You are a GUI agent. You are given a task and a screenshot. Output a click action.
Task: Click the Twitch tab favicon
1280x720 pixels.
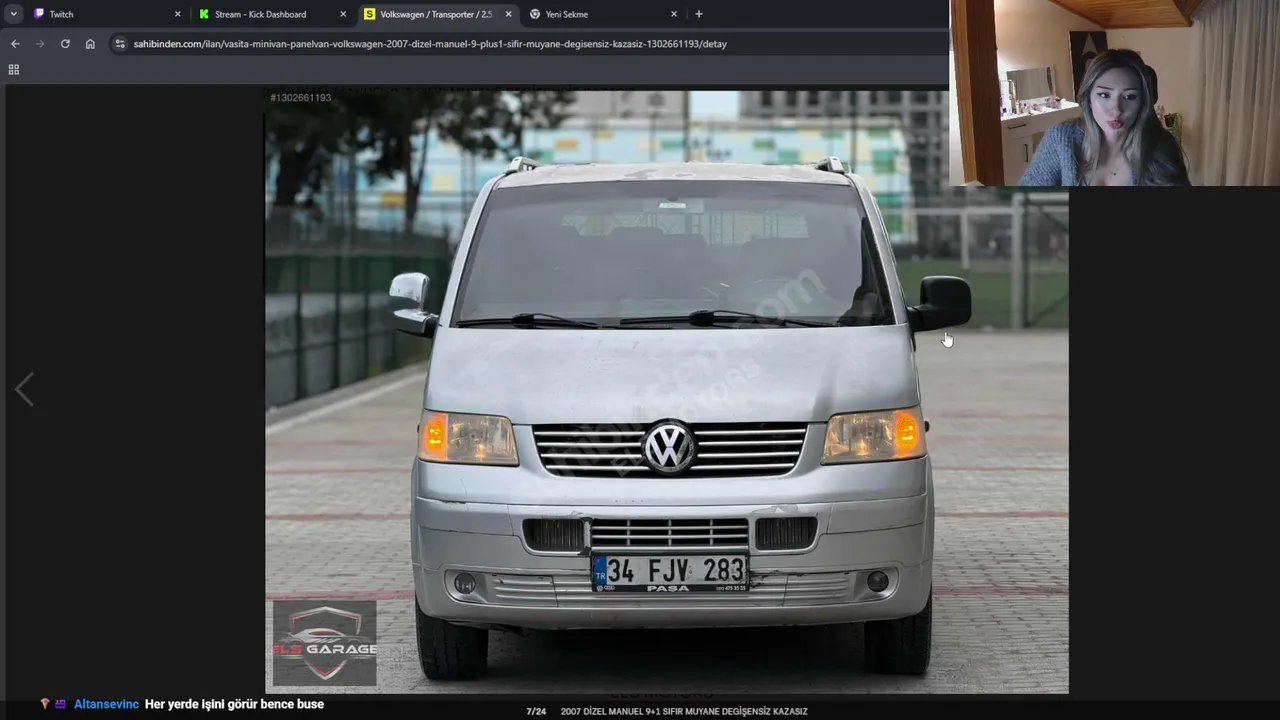pyautogui.click(x=39, y=14)
